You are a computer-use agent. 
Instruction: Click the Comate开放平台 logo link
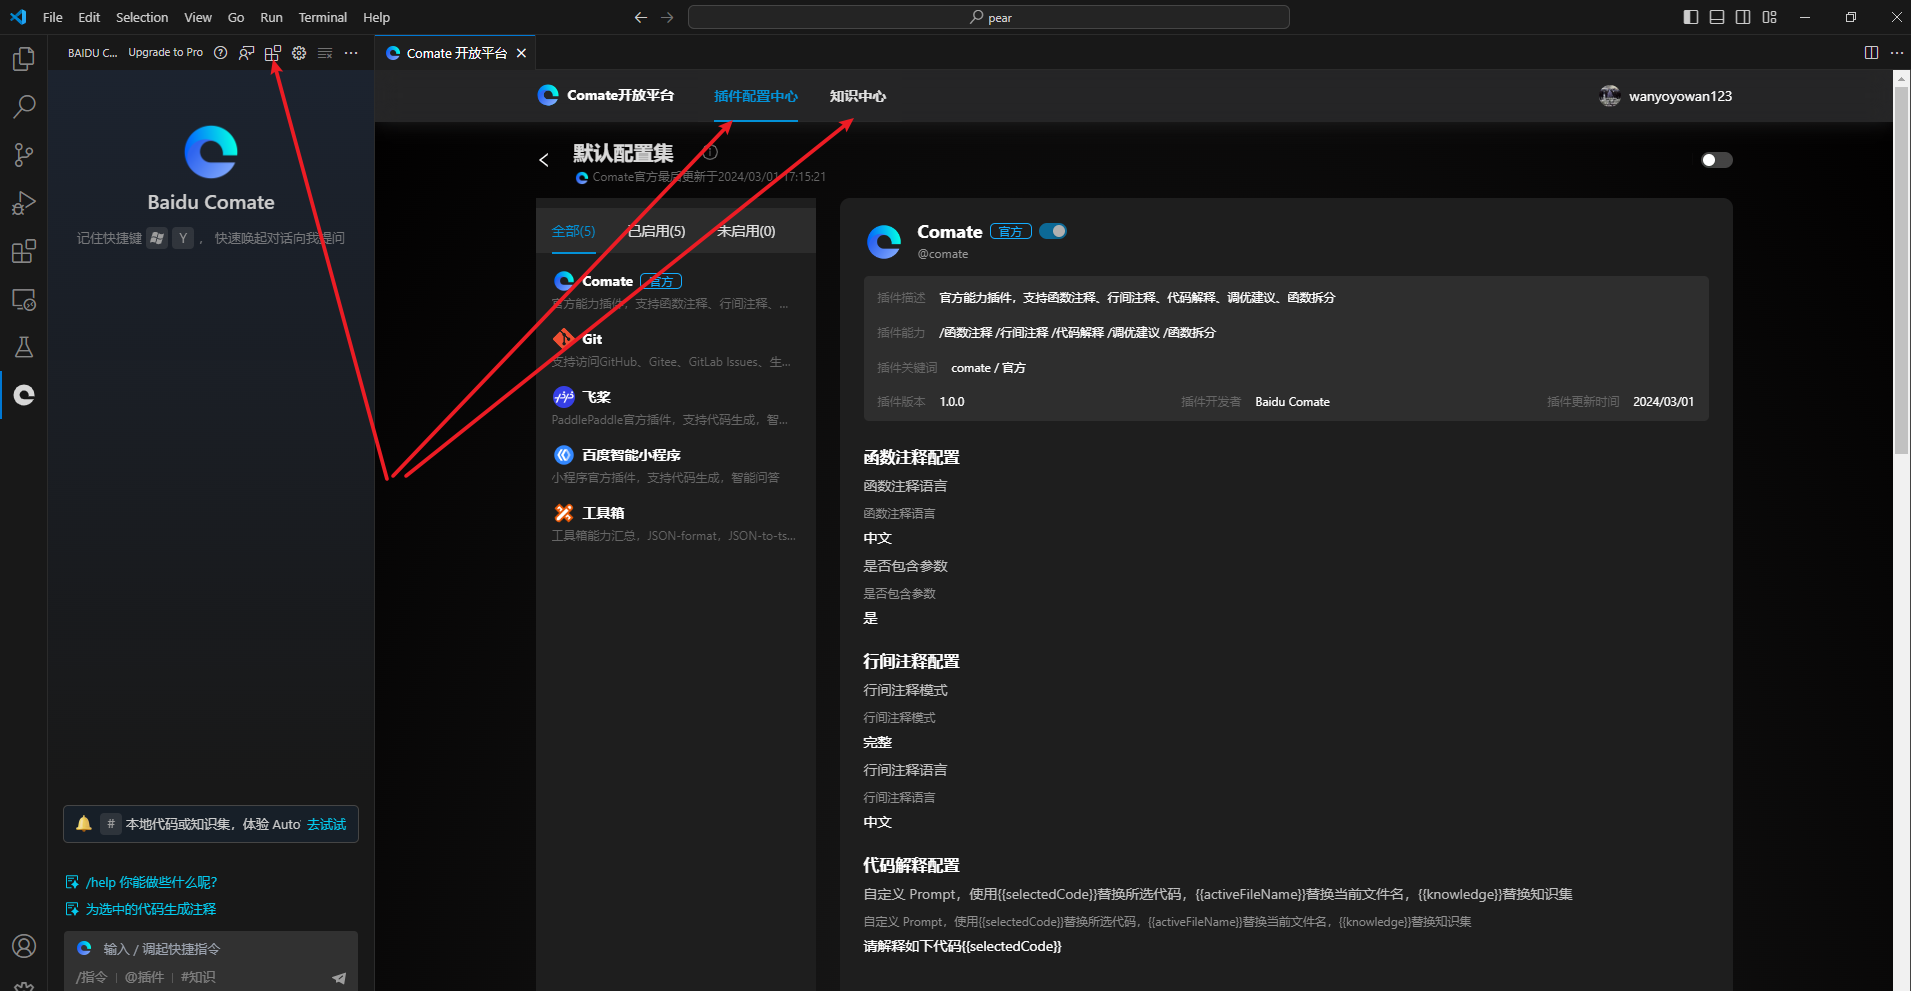click(x=606, y=95)
